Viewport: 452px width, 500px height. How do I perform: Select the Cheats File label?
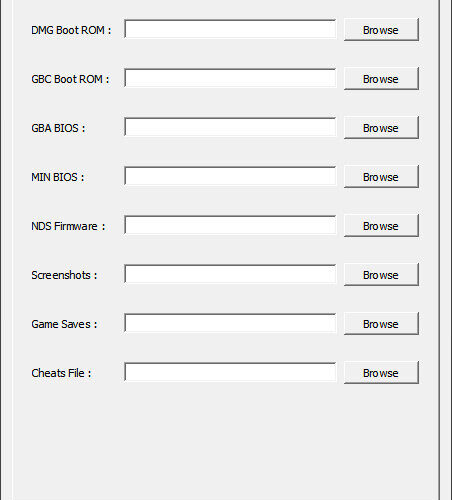coord(61,373)
